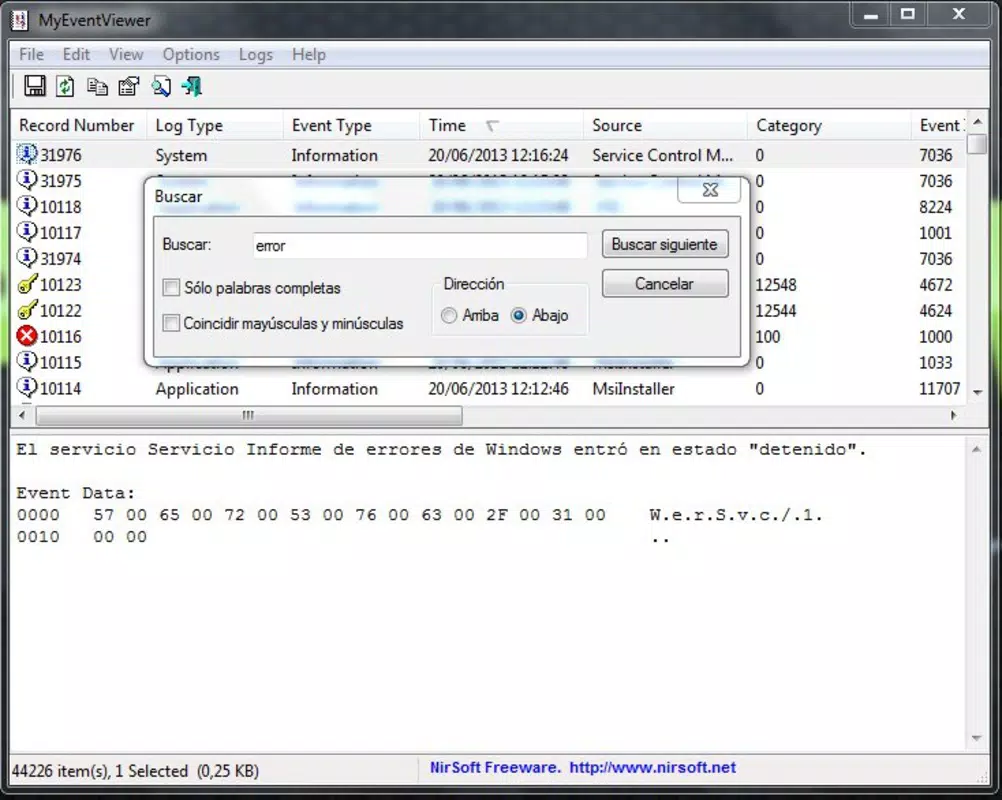Click the MyEventViewer title bar app icon

click(x=20, y=20)
